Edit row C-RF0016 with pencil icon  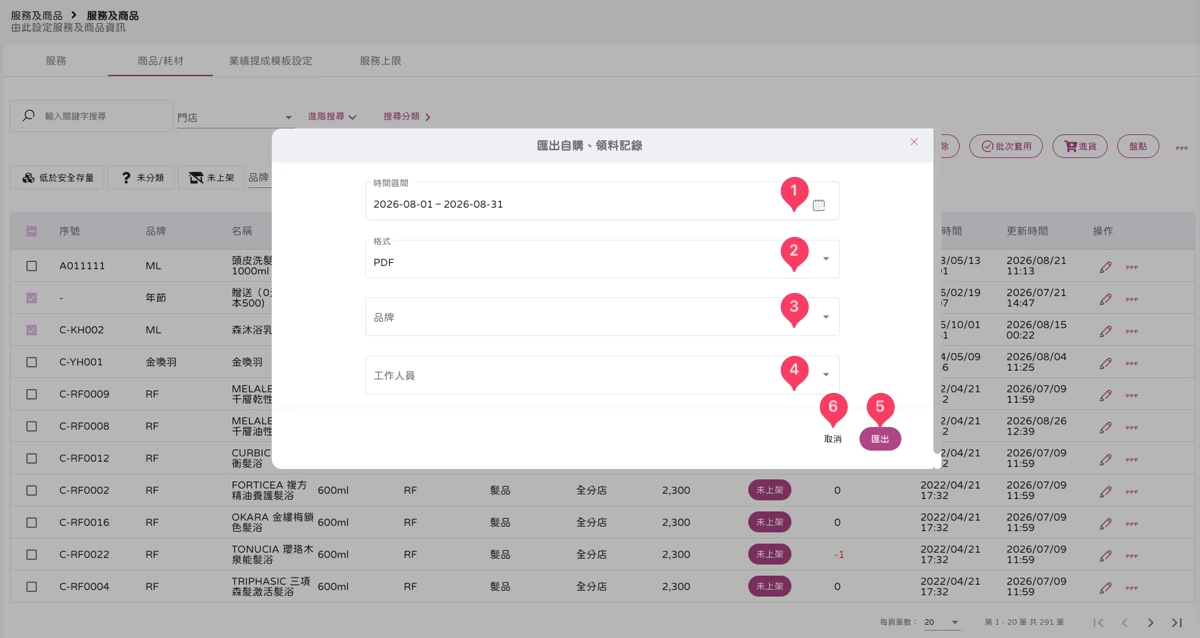(x=1105, y=523)
